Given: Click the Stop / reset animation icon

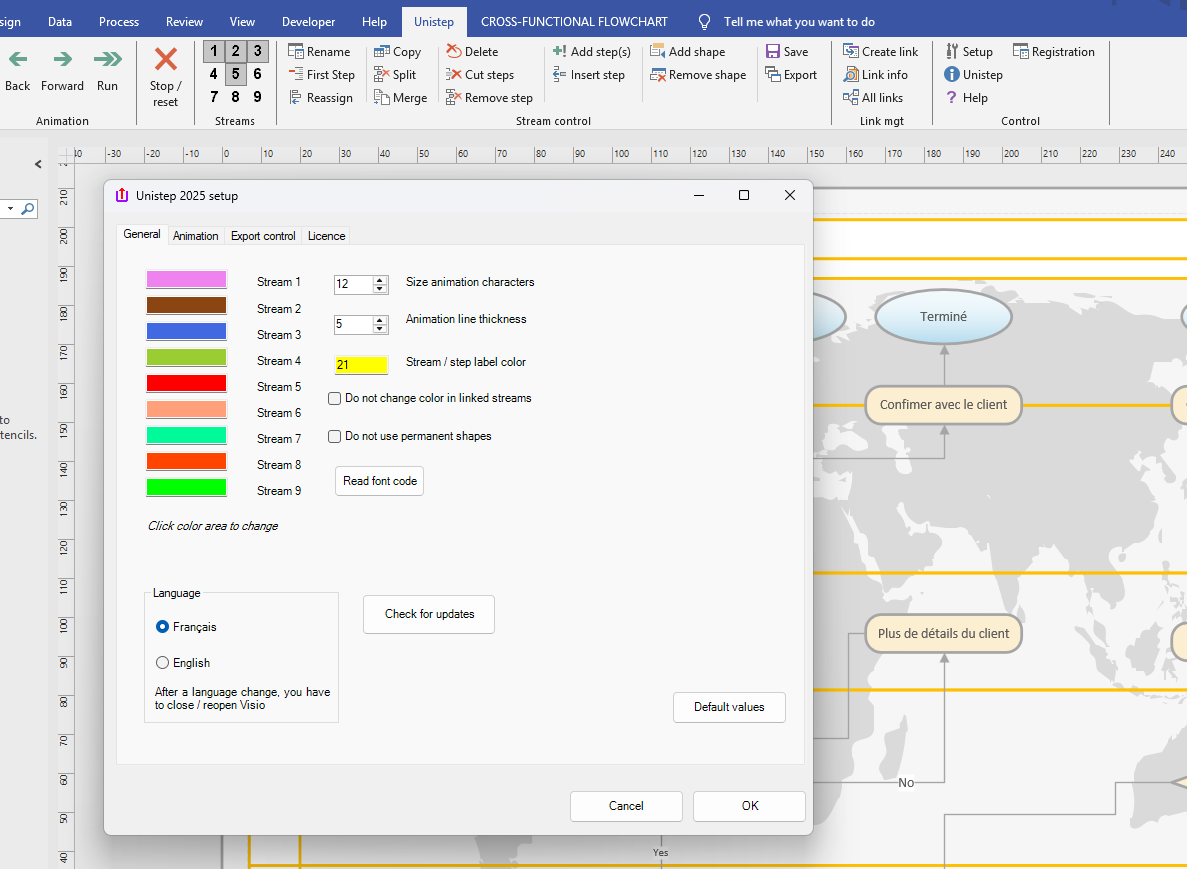Looking at the screenshot, I should click(165, 60).
